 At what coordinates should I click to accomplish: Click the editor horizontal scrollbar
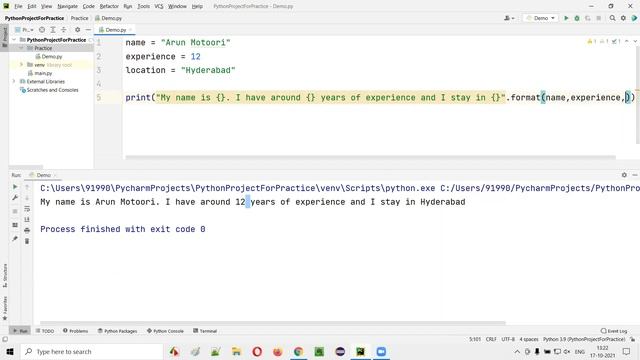[370, 157]
